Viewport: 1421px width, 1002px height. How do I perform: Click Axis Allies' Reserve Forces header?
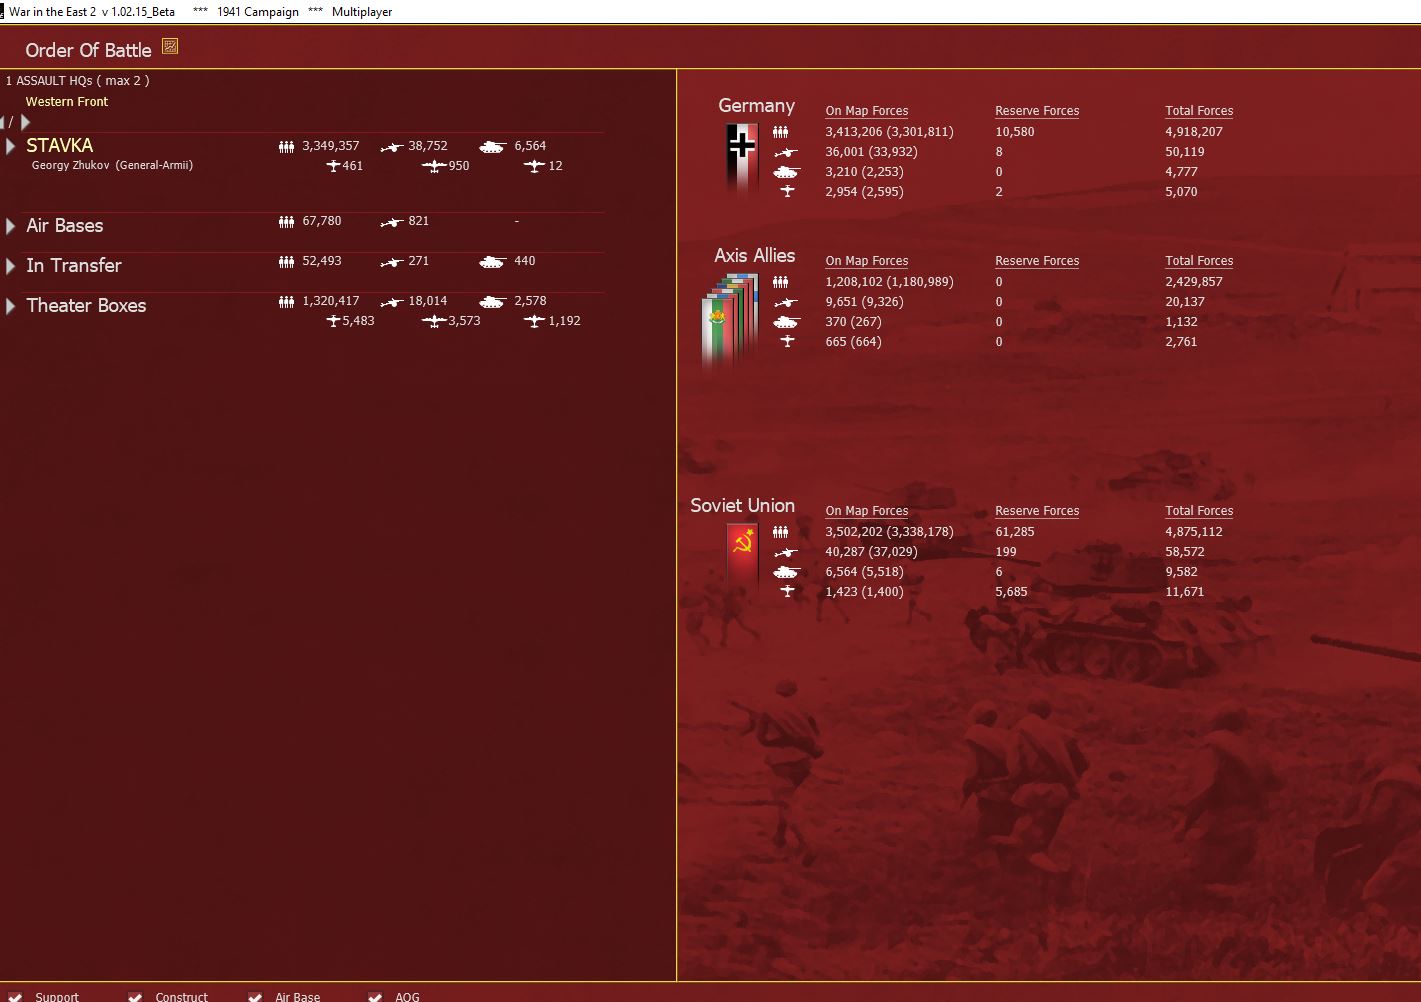pyautogui.click(x=1037, y=261)
